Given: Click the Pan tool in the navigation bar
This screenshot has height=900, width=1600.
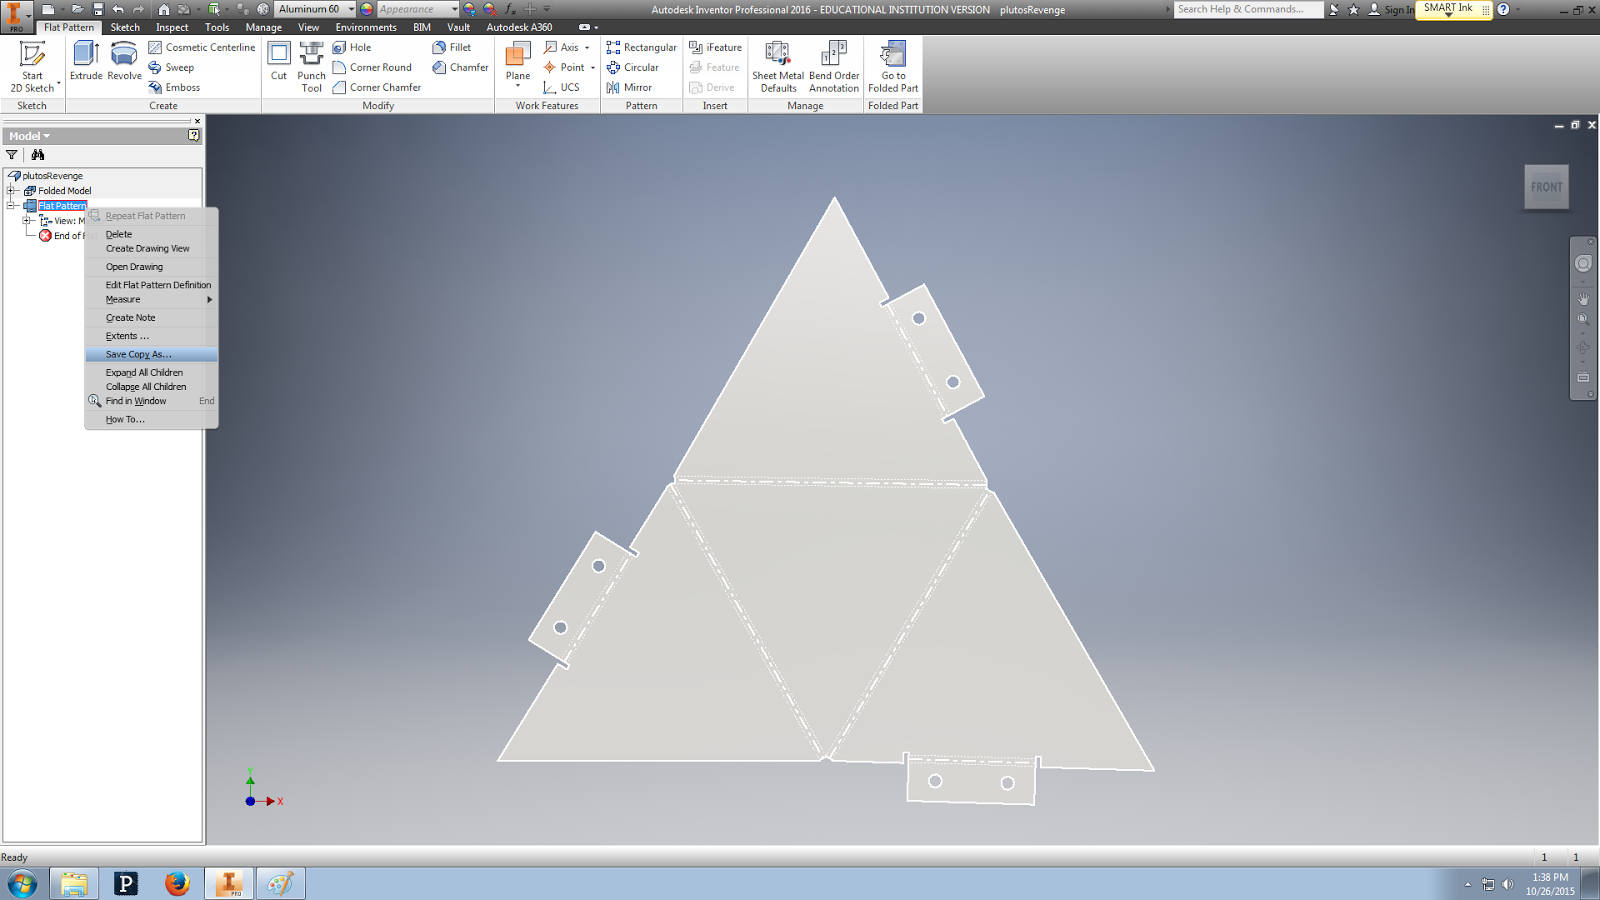Looking at the screenshot, I should [x=1585, y=296].
